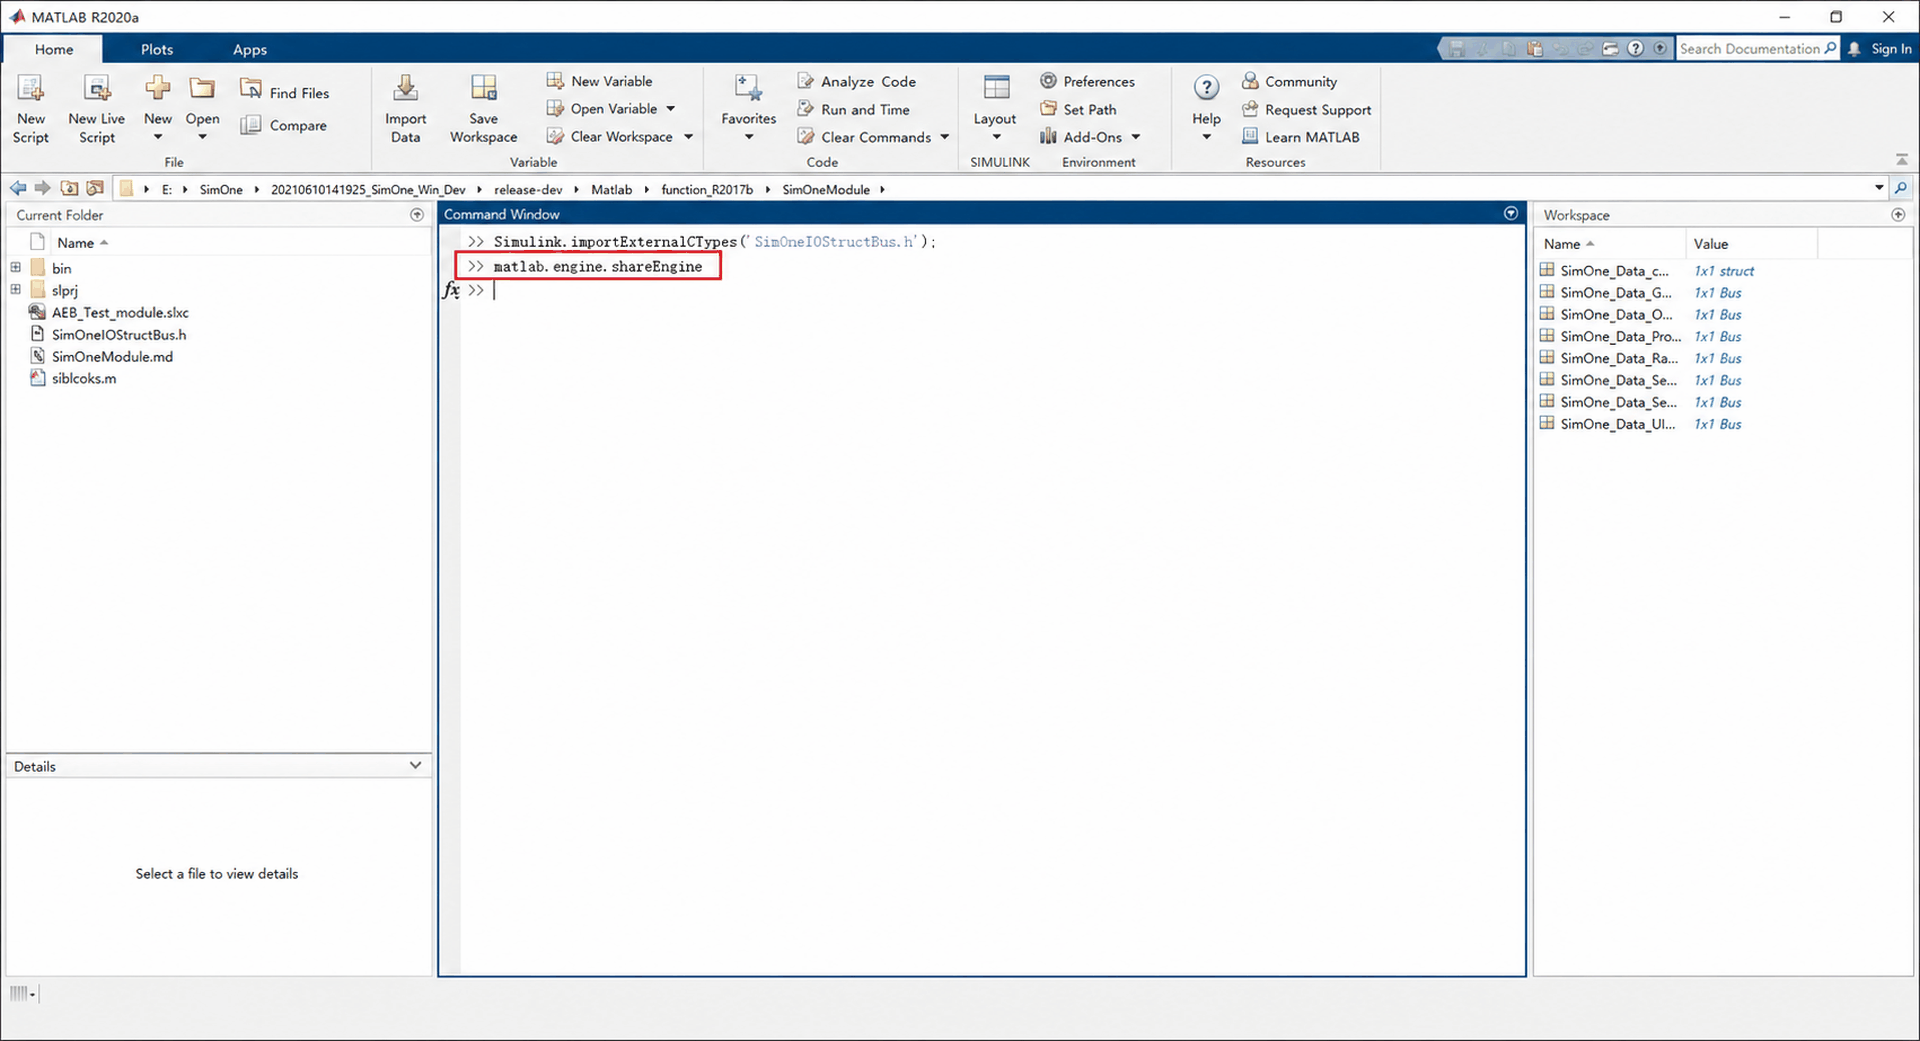Viewport: 1920px width, 1041px height.
Task: Open Add-Ons
Action: click(1081, 137)
